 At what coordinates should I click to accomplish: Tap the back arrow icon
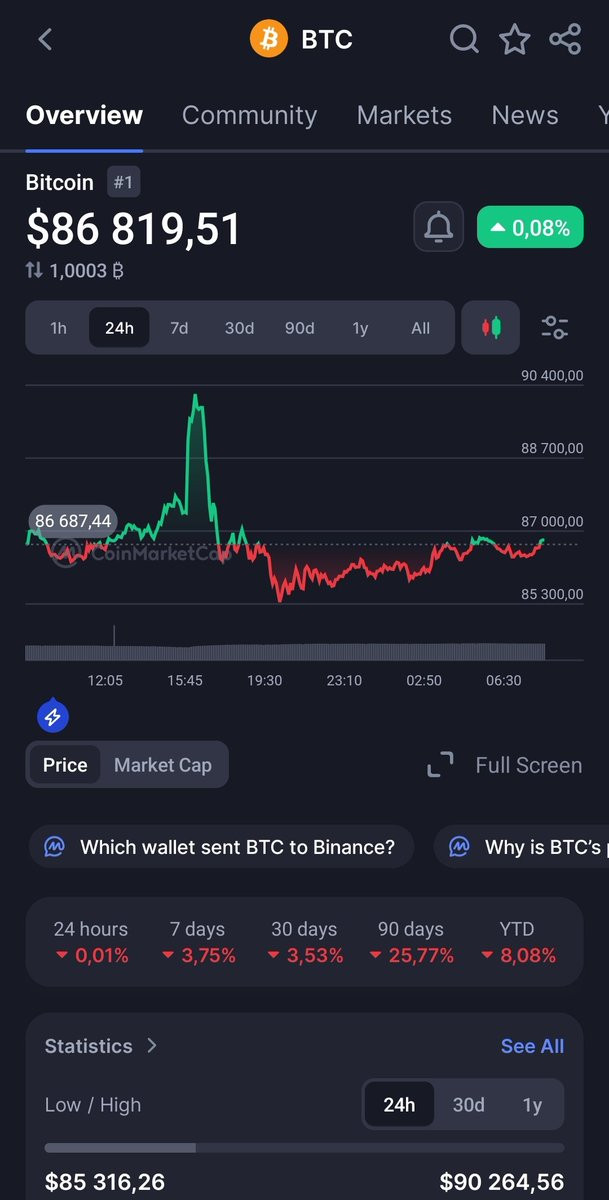45,39
